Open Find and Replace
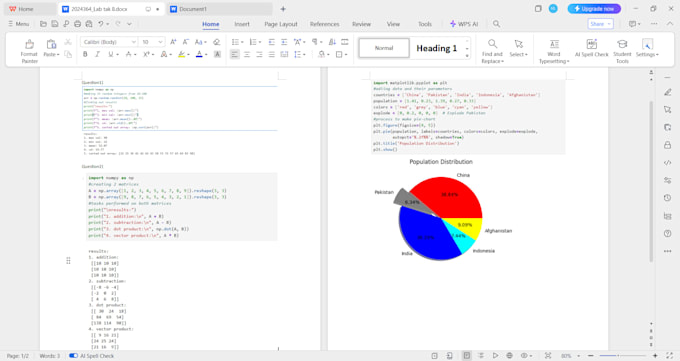This screenshot has height=361, width=680. point(492,51)
